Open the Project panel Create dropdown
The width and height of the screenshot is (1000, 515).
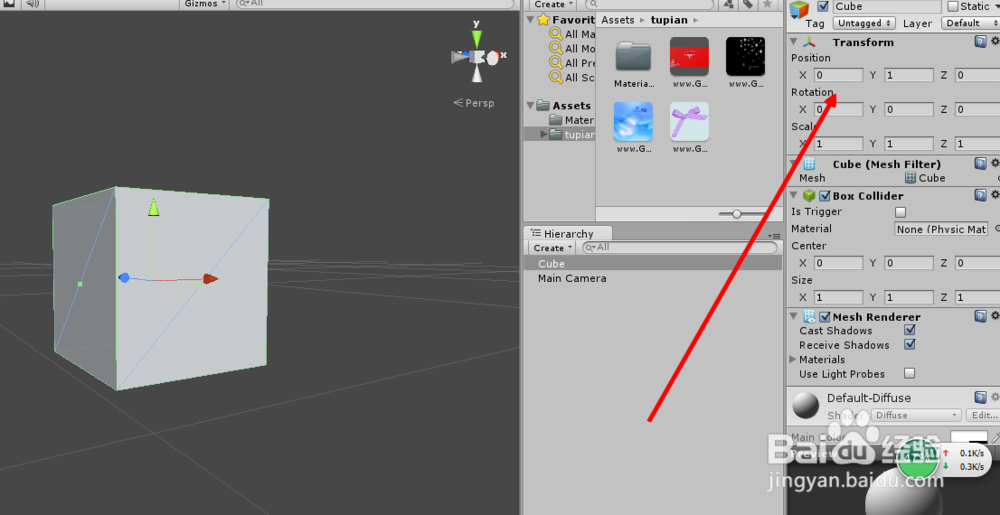(553, 4)
